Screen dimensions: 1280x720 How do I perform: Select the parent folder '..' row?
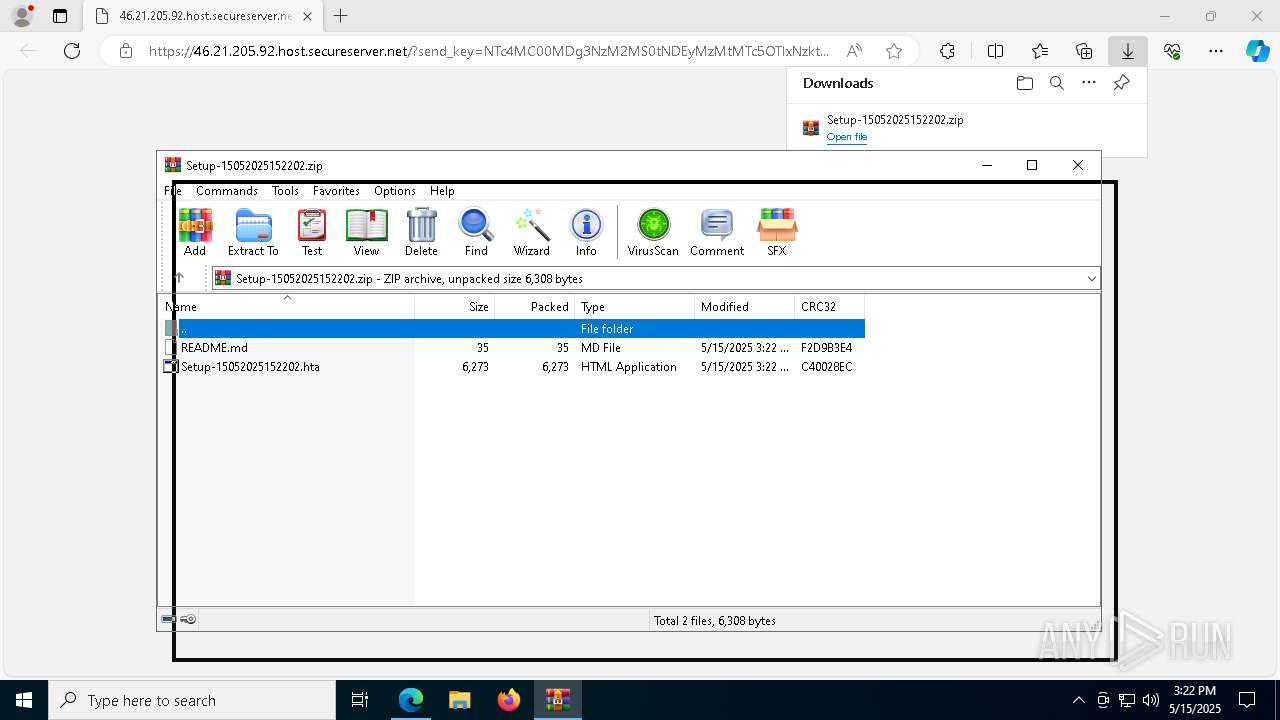pyautogui.click(x=513, y=329)
